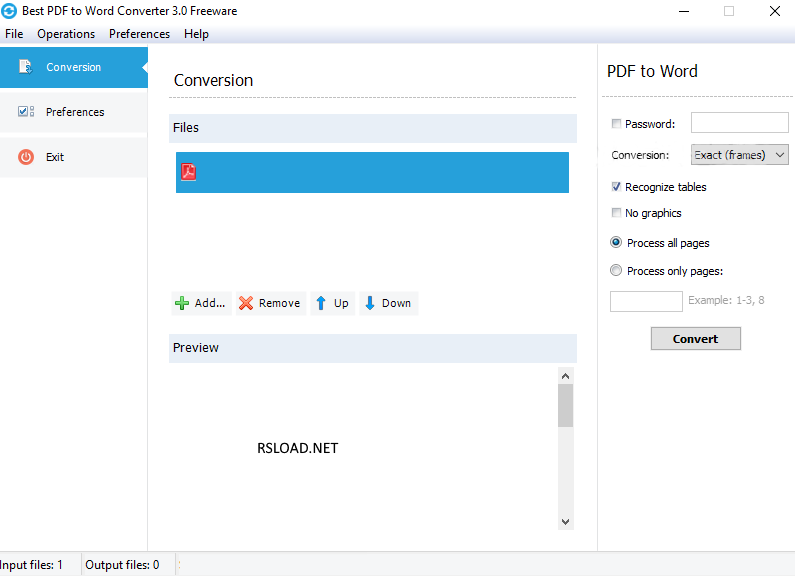Enable the Password checkbox
The image size is (795, 576).
pyautogui.click(x=616, y=124)
